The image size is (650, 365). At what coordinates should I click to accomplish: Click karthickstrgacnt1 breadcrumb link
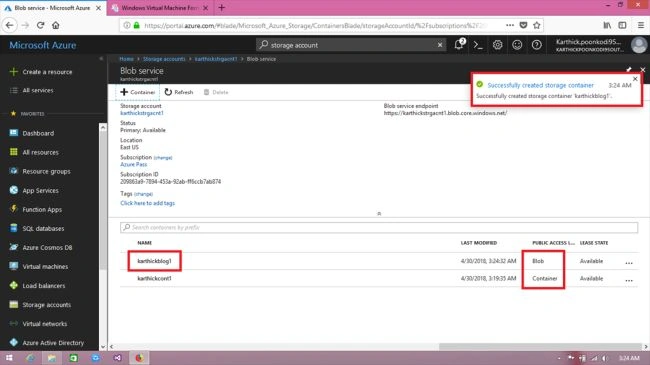pyautogui.click(x=216, y=59)
